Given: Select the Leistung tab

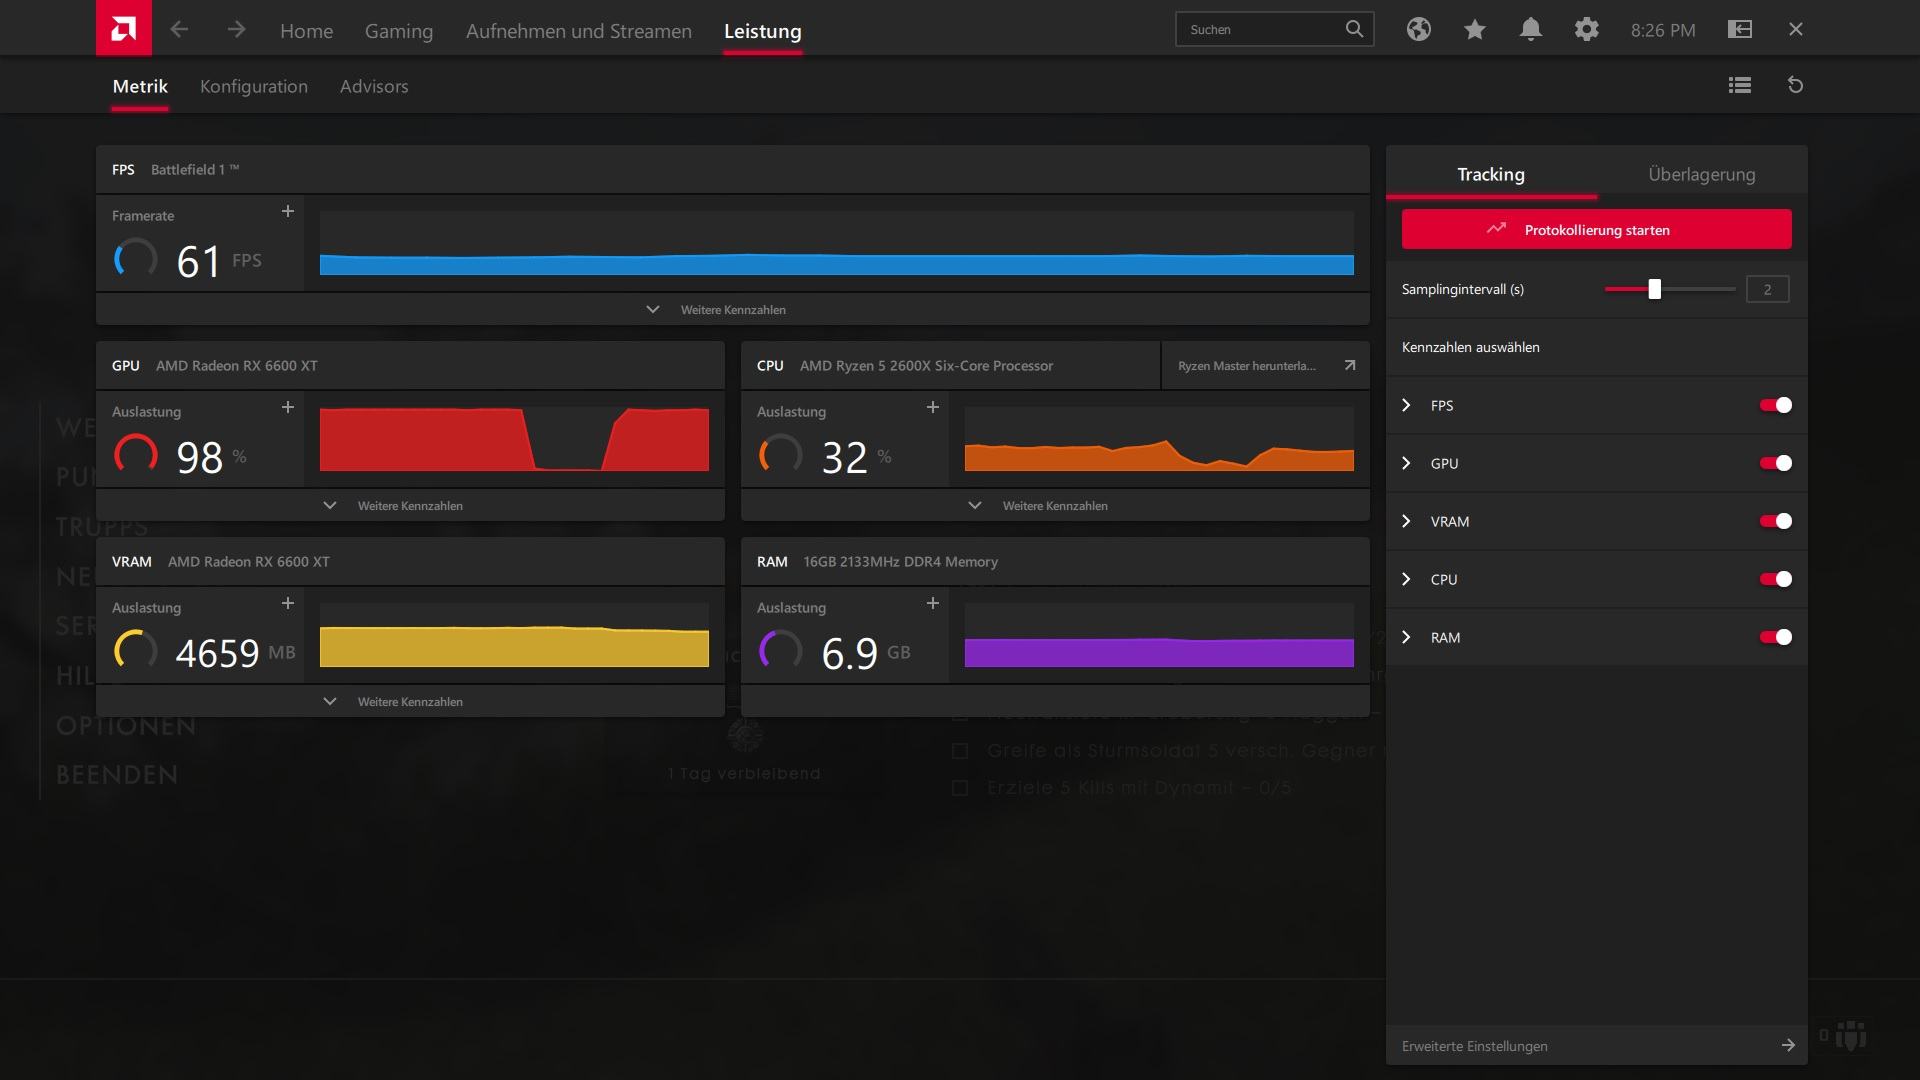Looking at the screenshot, I should point(762,30).
